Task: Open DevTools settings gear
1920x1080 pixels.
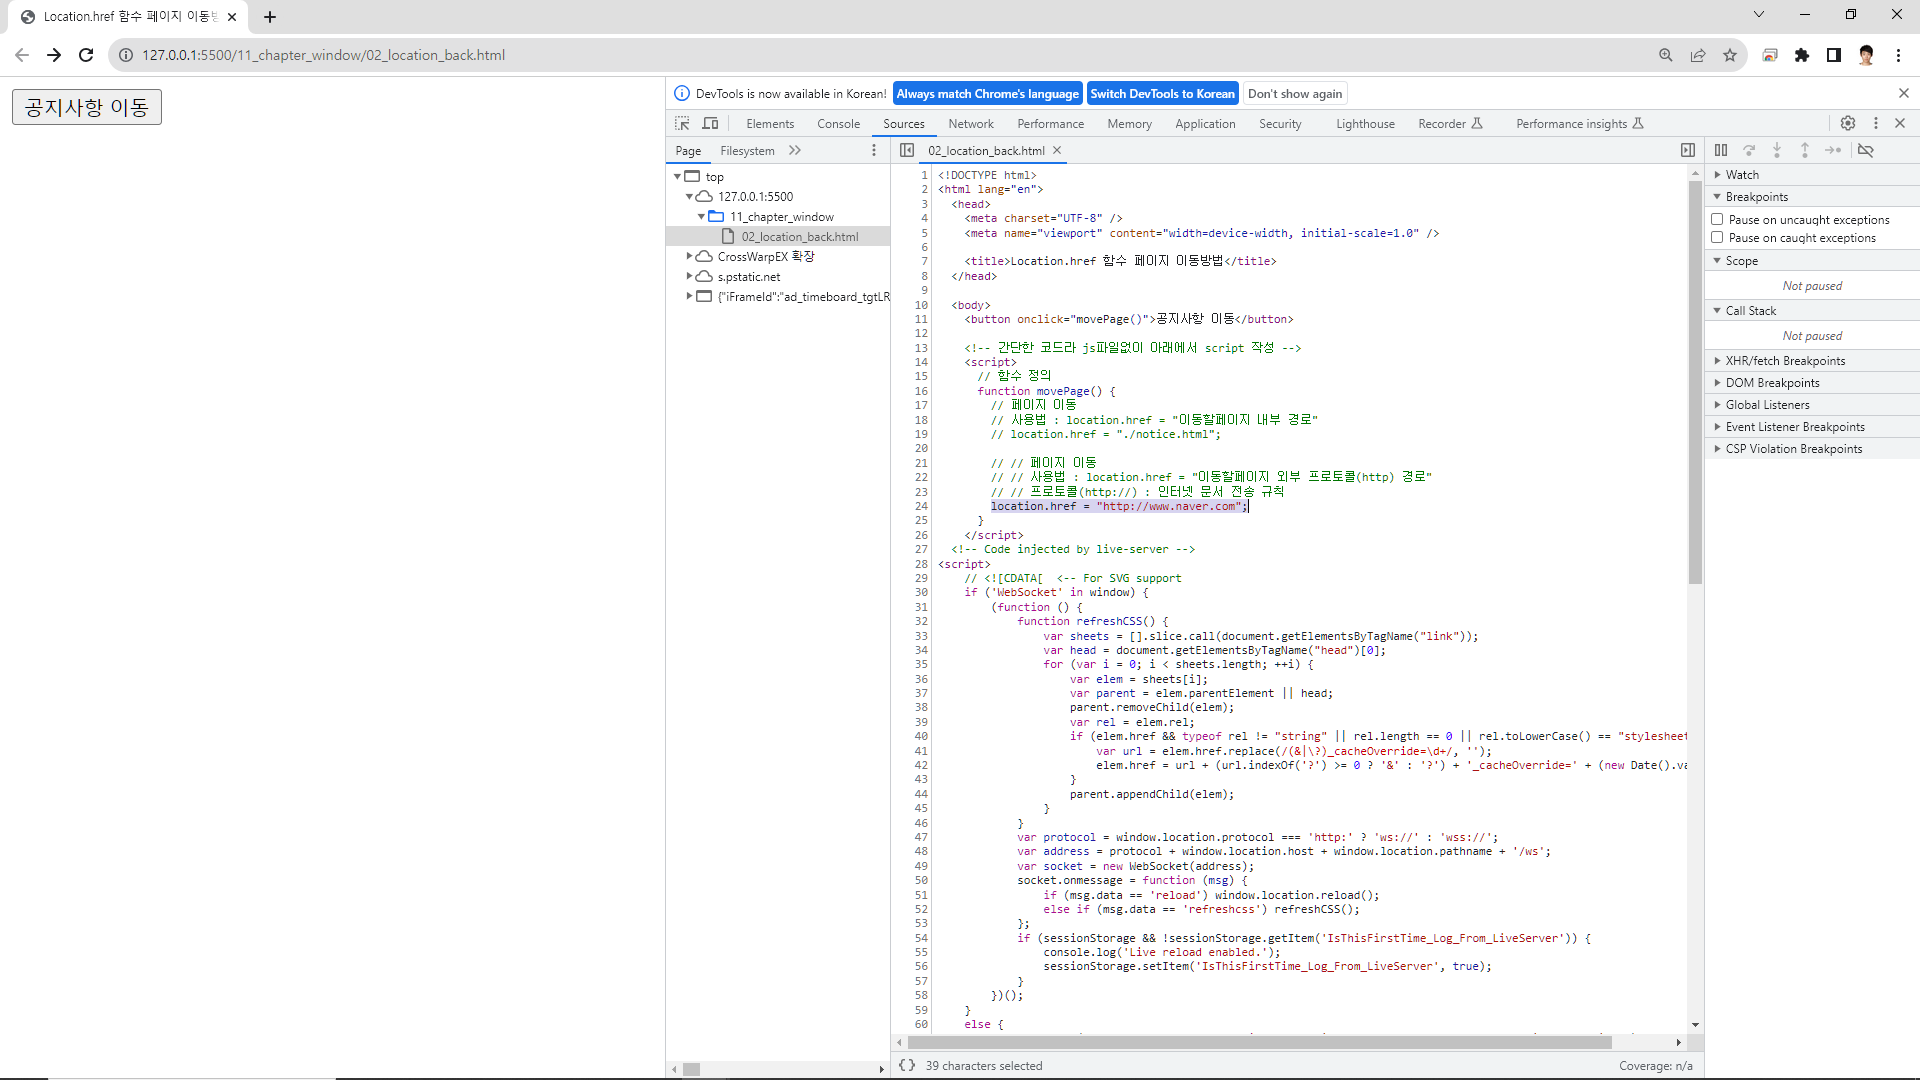Action: pos(1848,123)
